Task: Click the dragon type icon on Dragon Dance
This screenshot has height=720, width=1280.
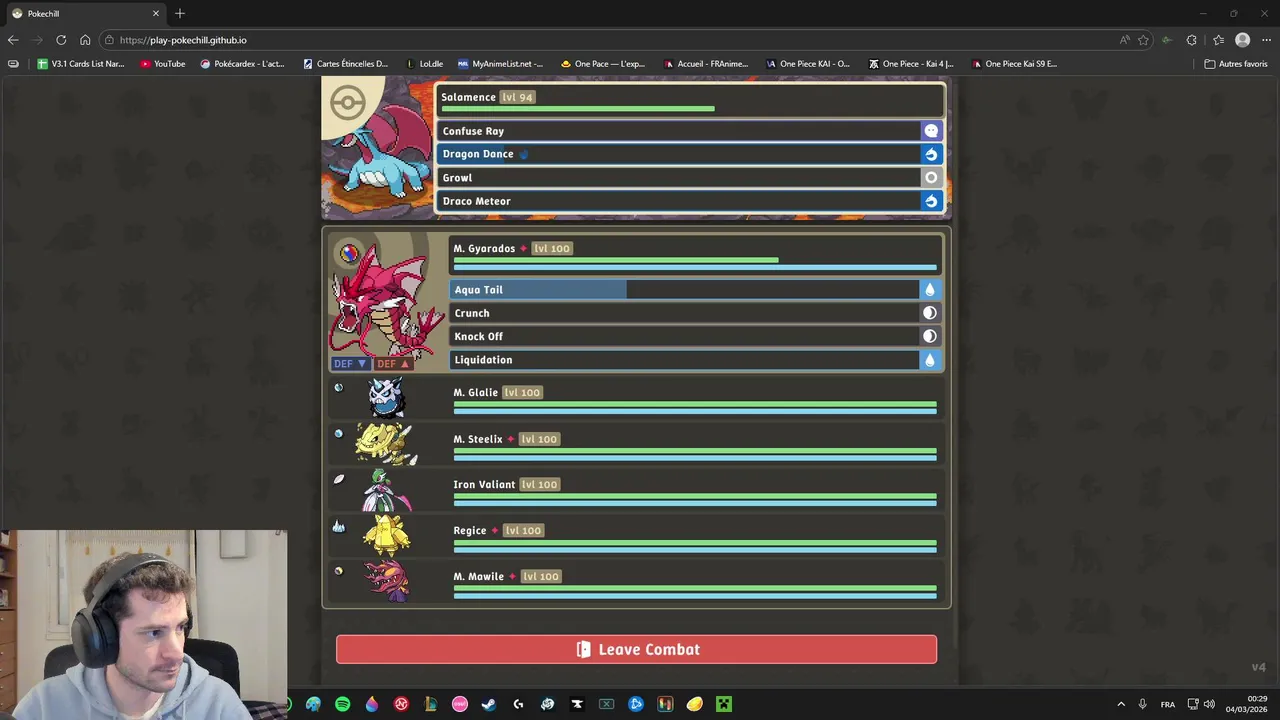Action: coord(931,154)
